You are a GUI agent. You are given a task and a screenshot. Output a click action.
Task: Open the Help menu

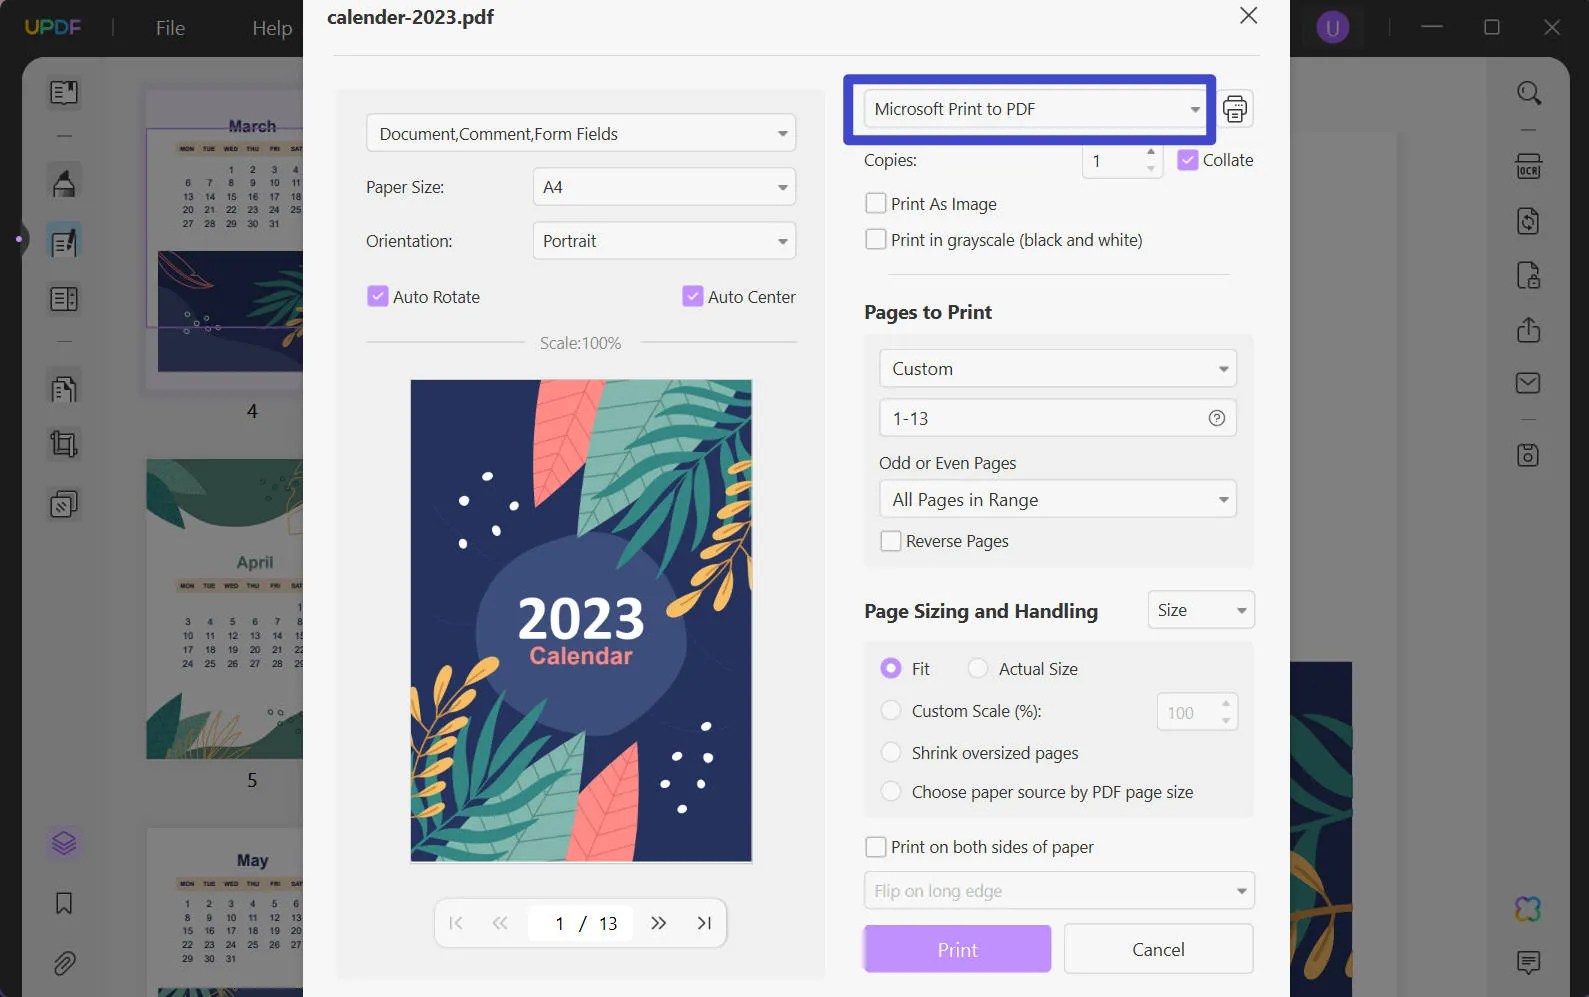click(x=271, y=27)
